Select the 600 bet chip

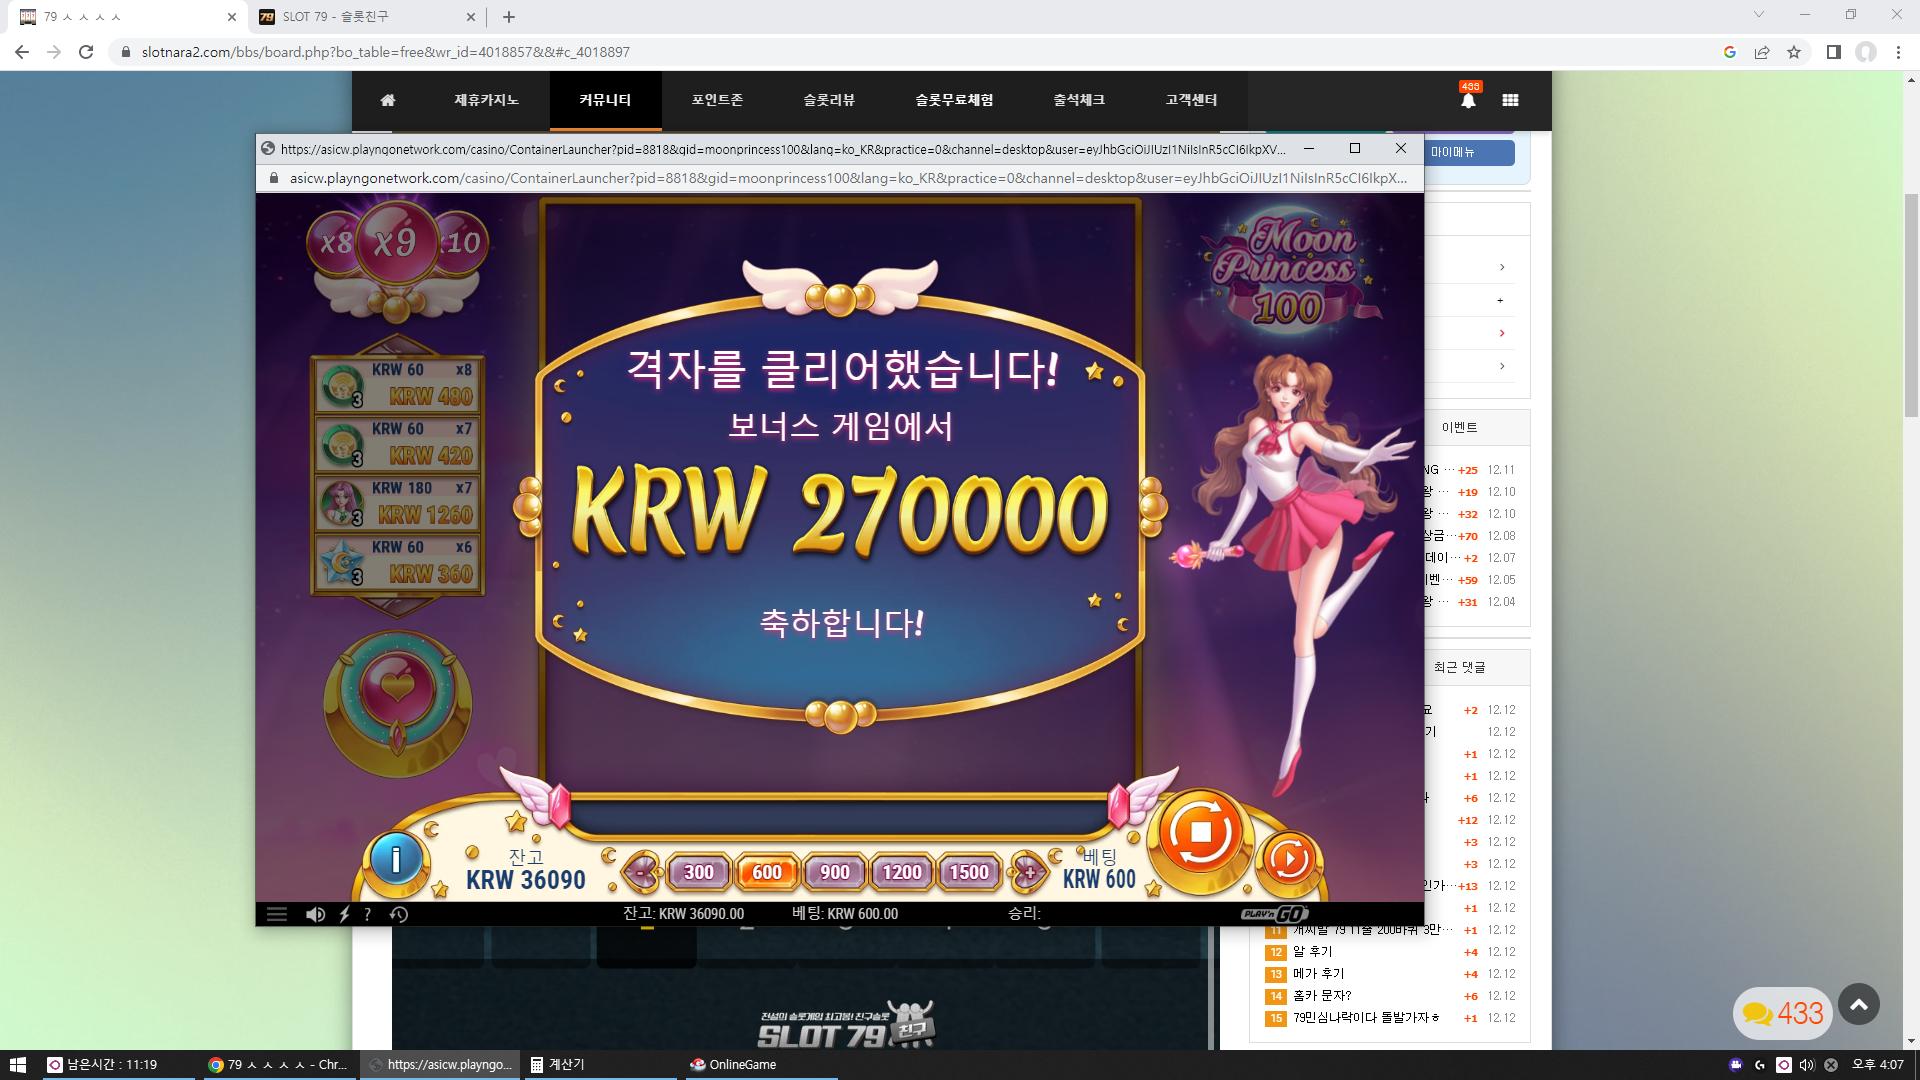coord(767,872)
